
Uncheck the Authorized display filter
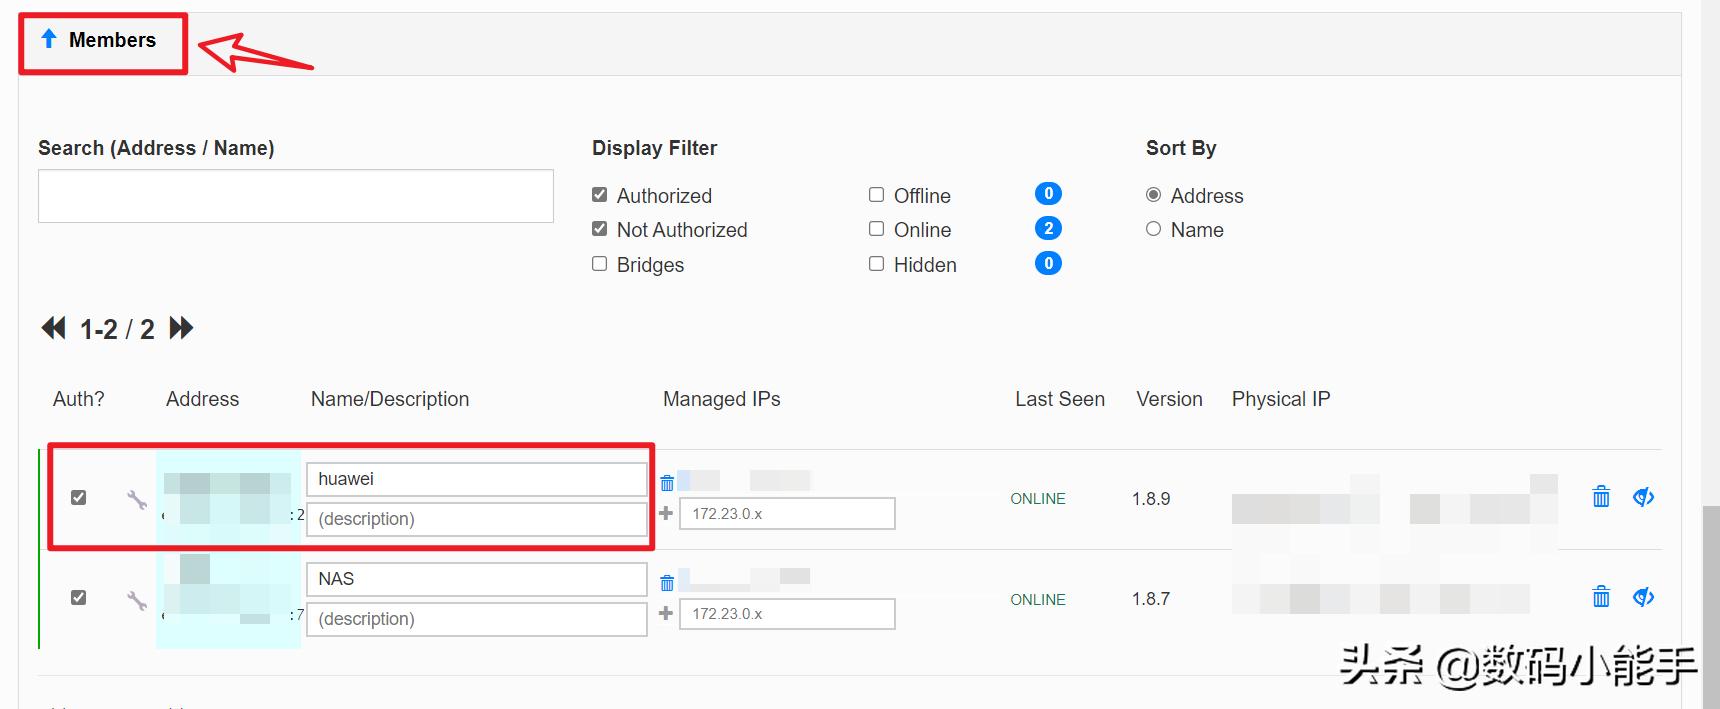[600, 195]
